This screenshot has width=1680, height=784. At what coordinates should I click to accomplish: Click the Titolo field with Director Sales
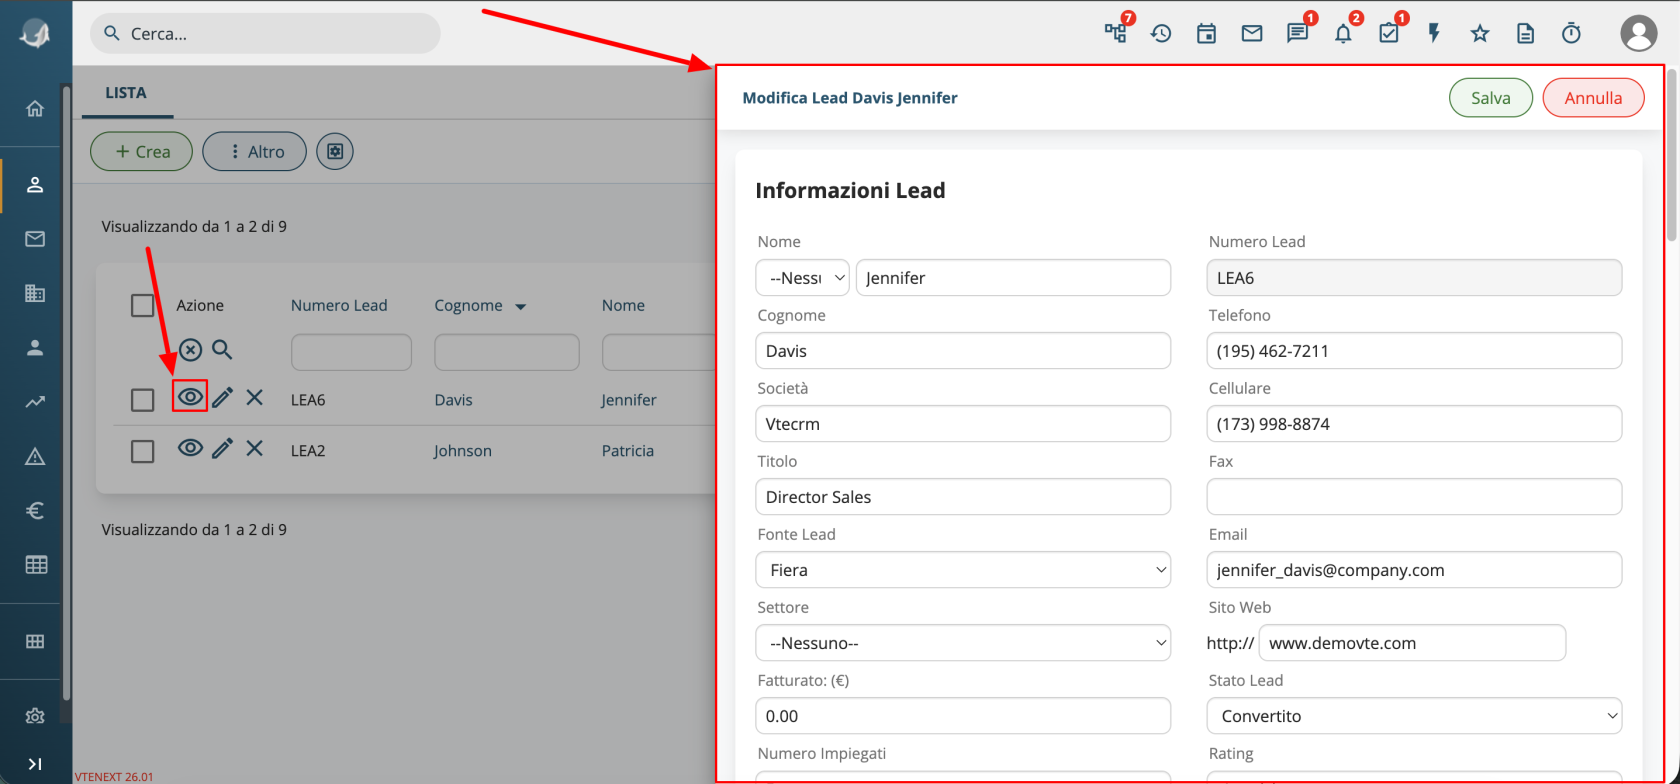pos(963,497)
